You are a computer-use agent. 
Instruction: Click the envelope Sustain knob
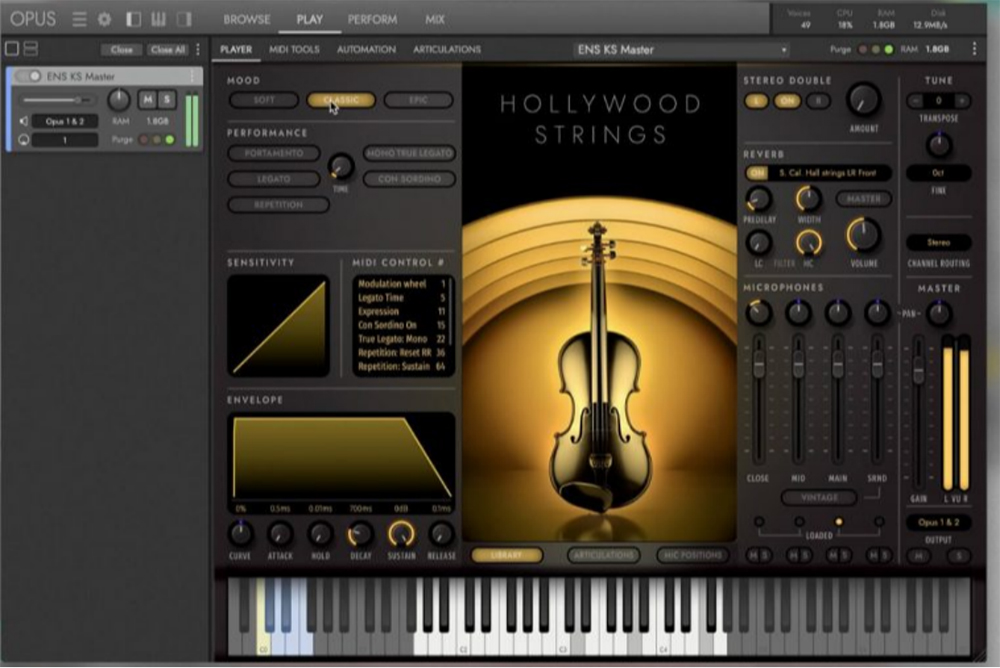(401, 533)
